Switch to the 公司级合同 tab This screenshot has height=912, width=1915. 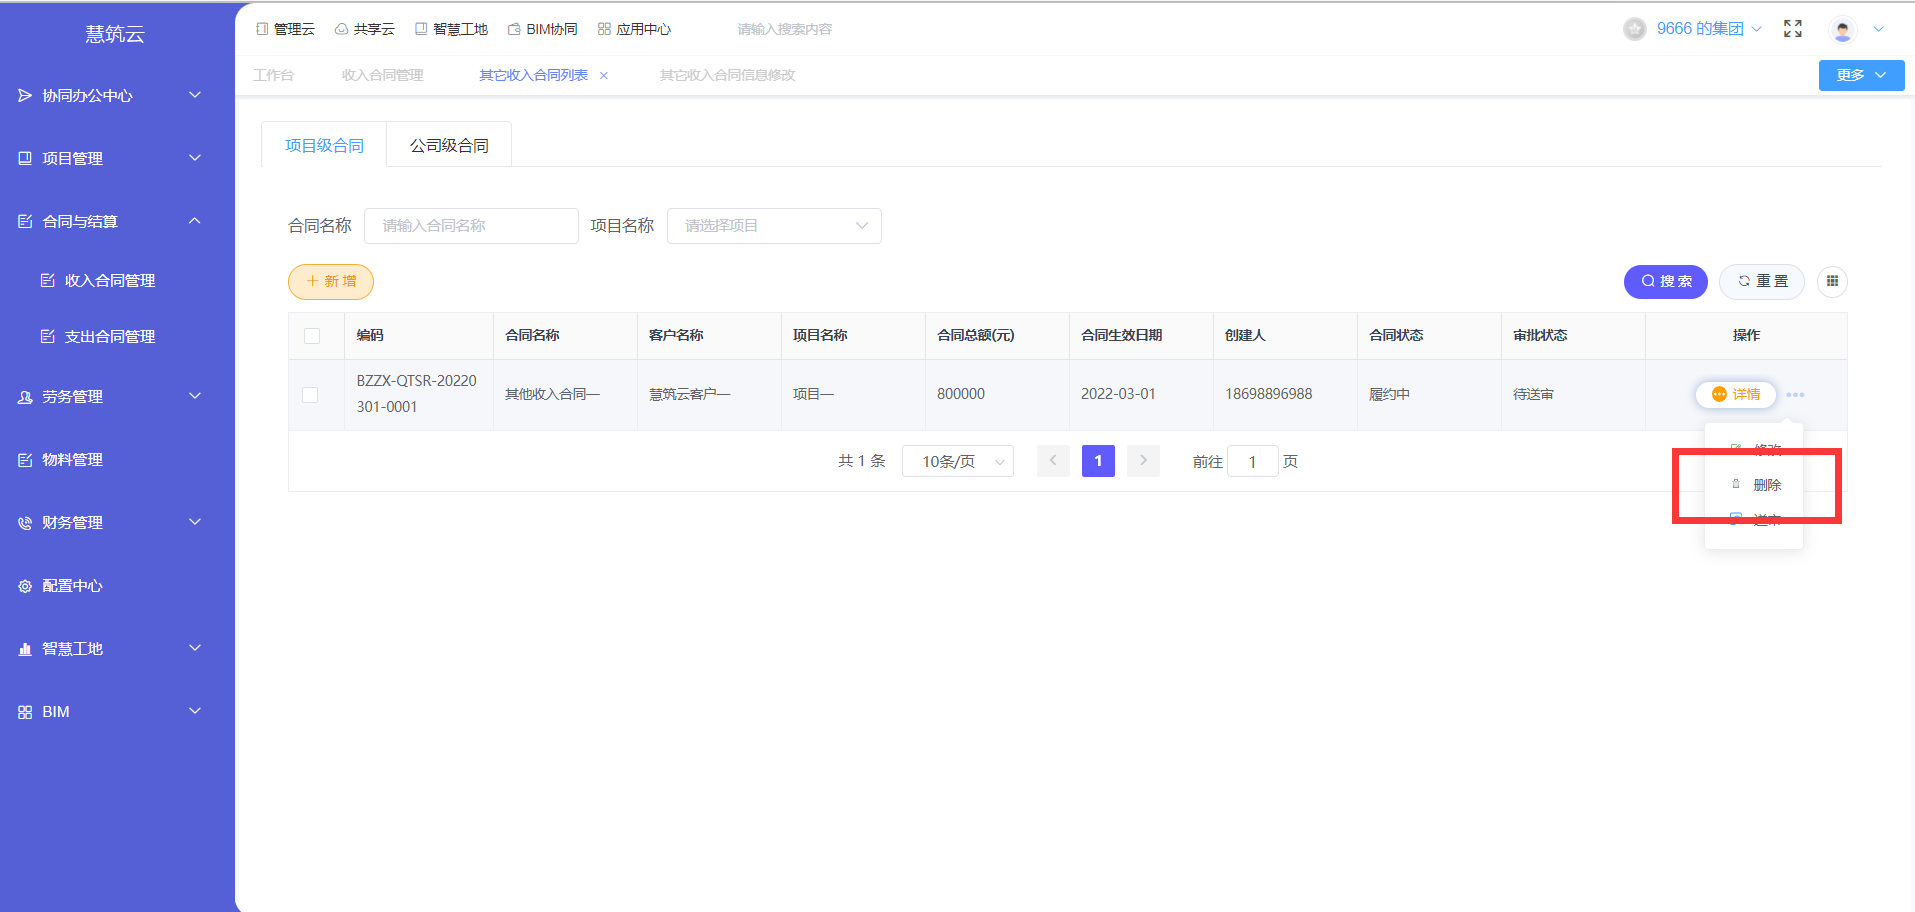449,146
